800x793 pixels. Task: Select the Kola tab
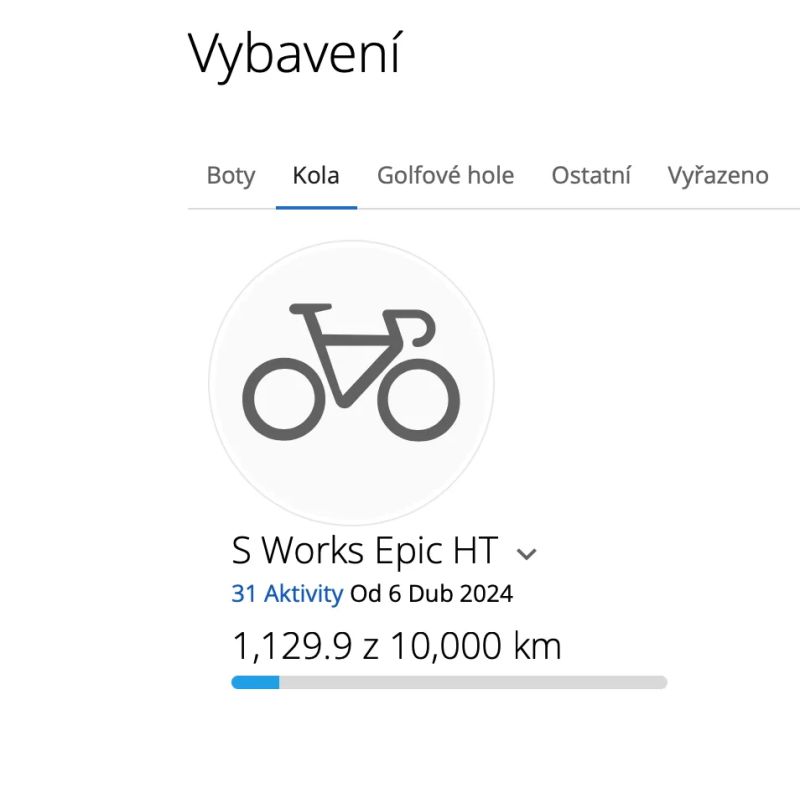(x=316, y=176)
